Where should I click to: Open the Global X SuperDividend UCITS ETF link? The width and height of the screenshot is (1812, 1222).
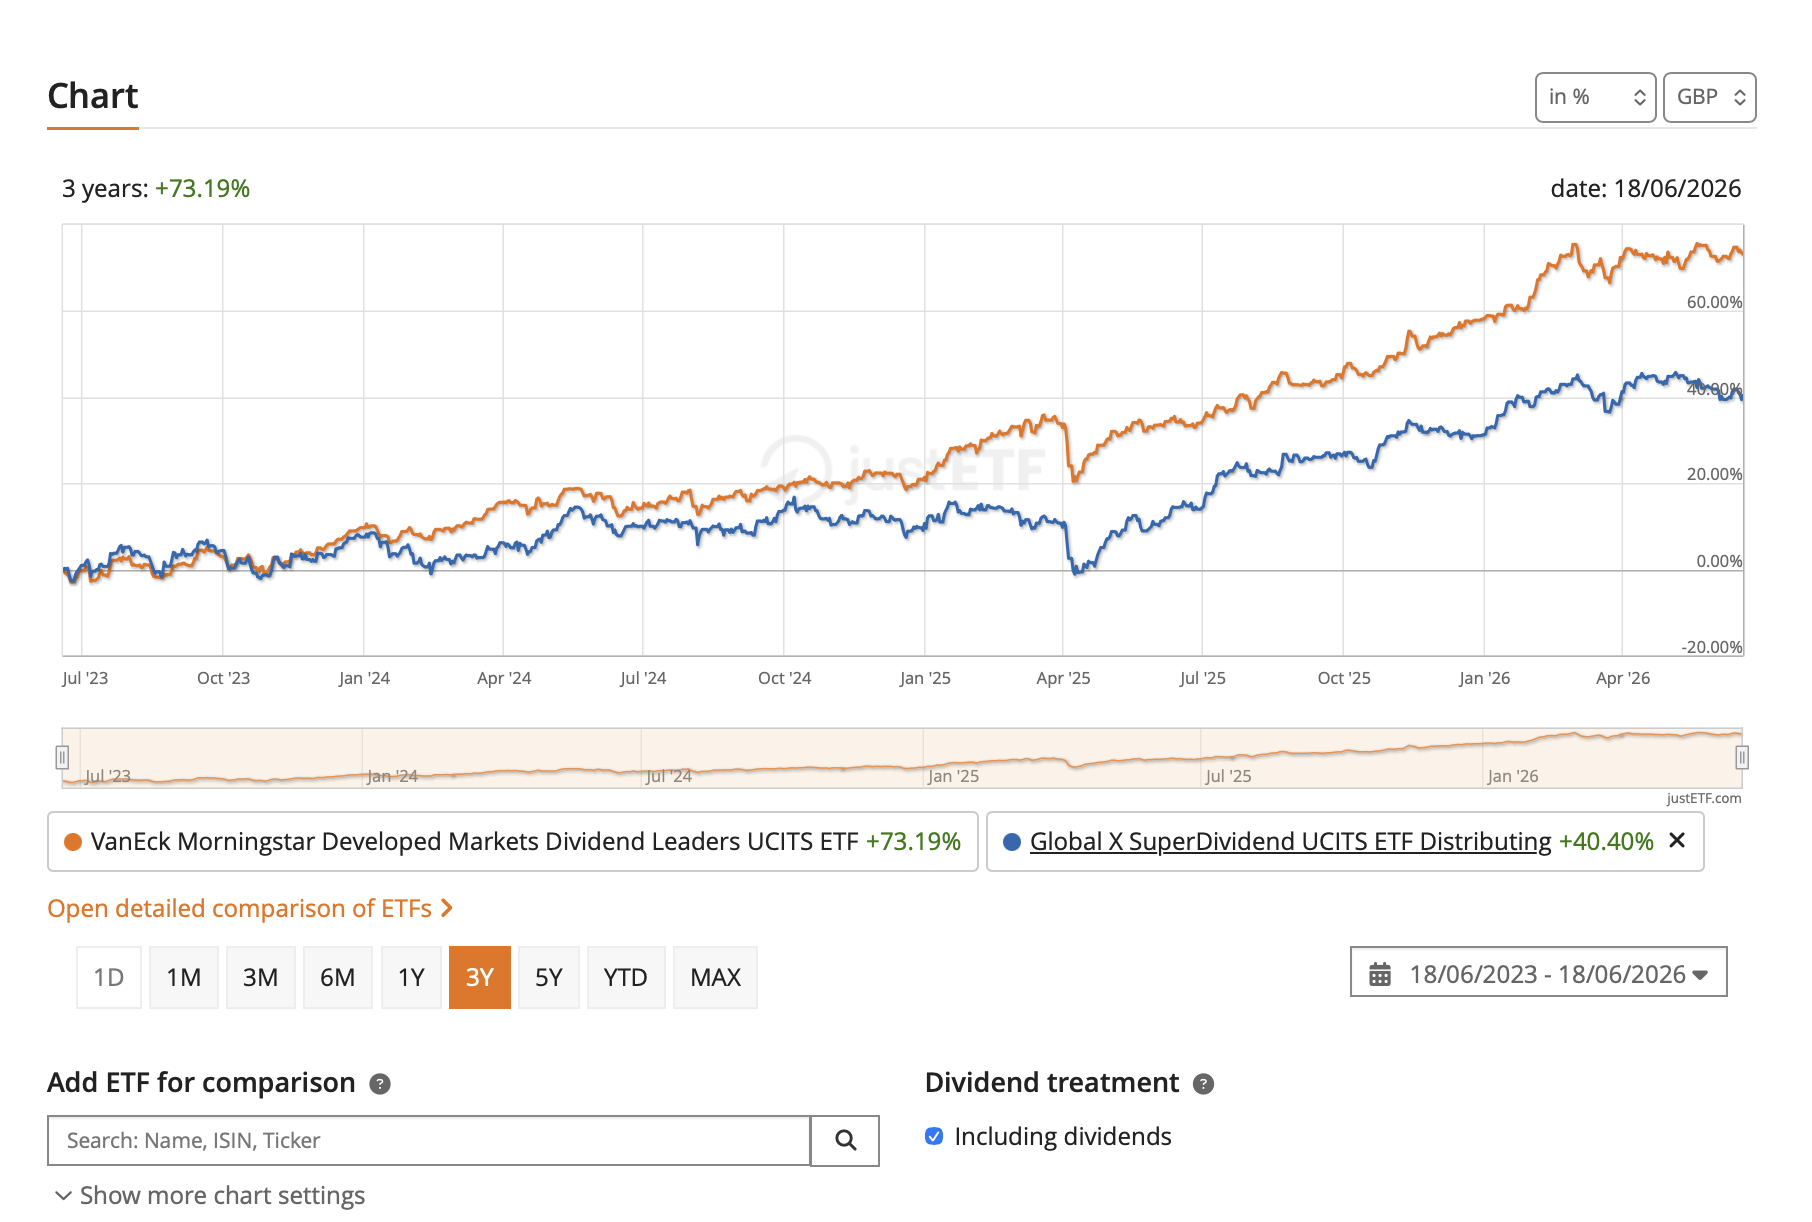(x=1291, y=841)
